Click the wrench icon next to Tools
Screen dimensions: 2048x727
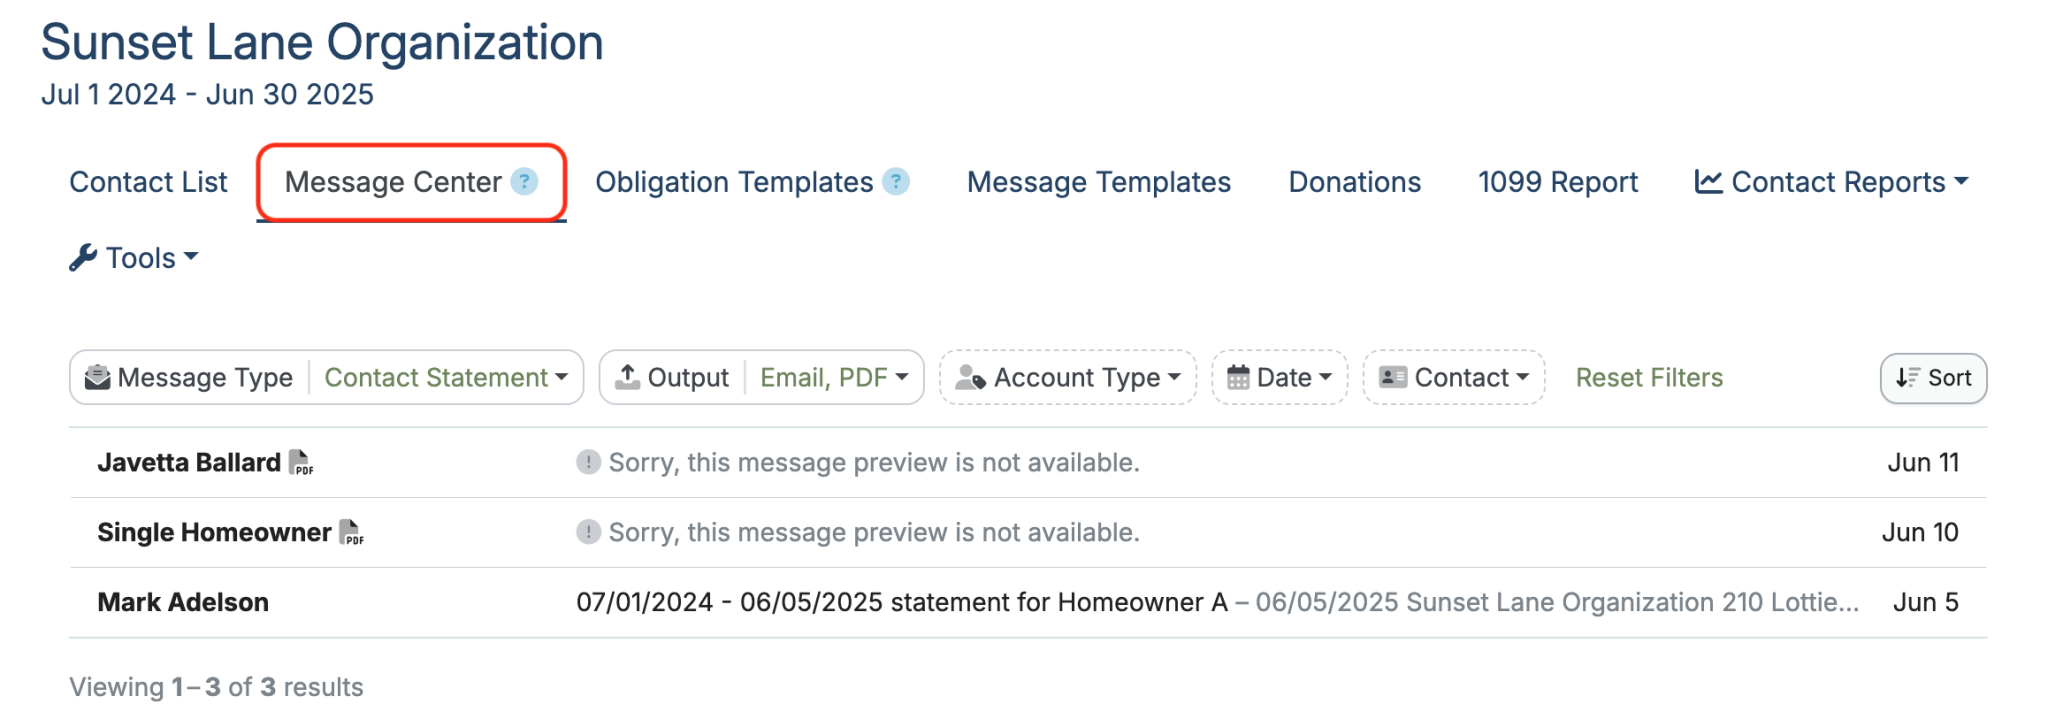84,257
